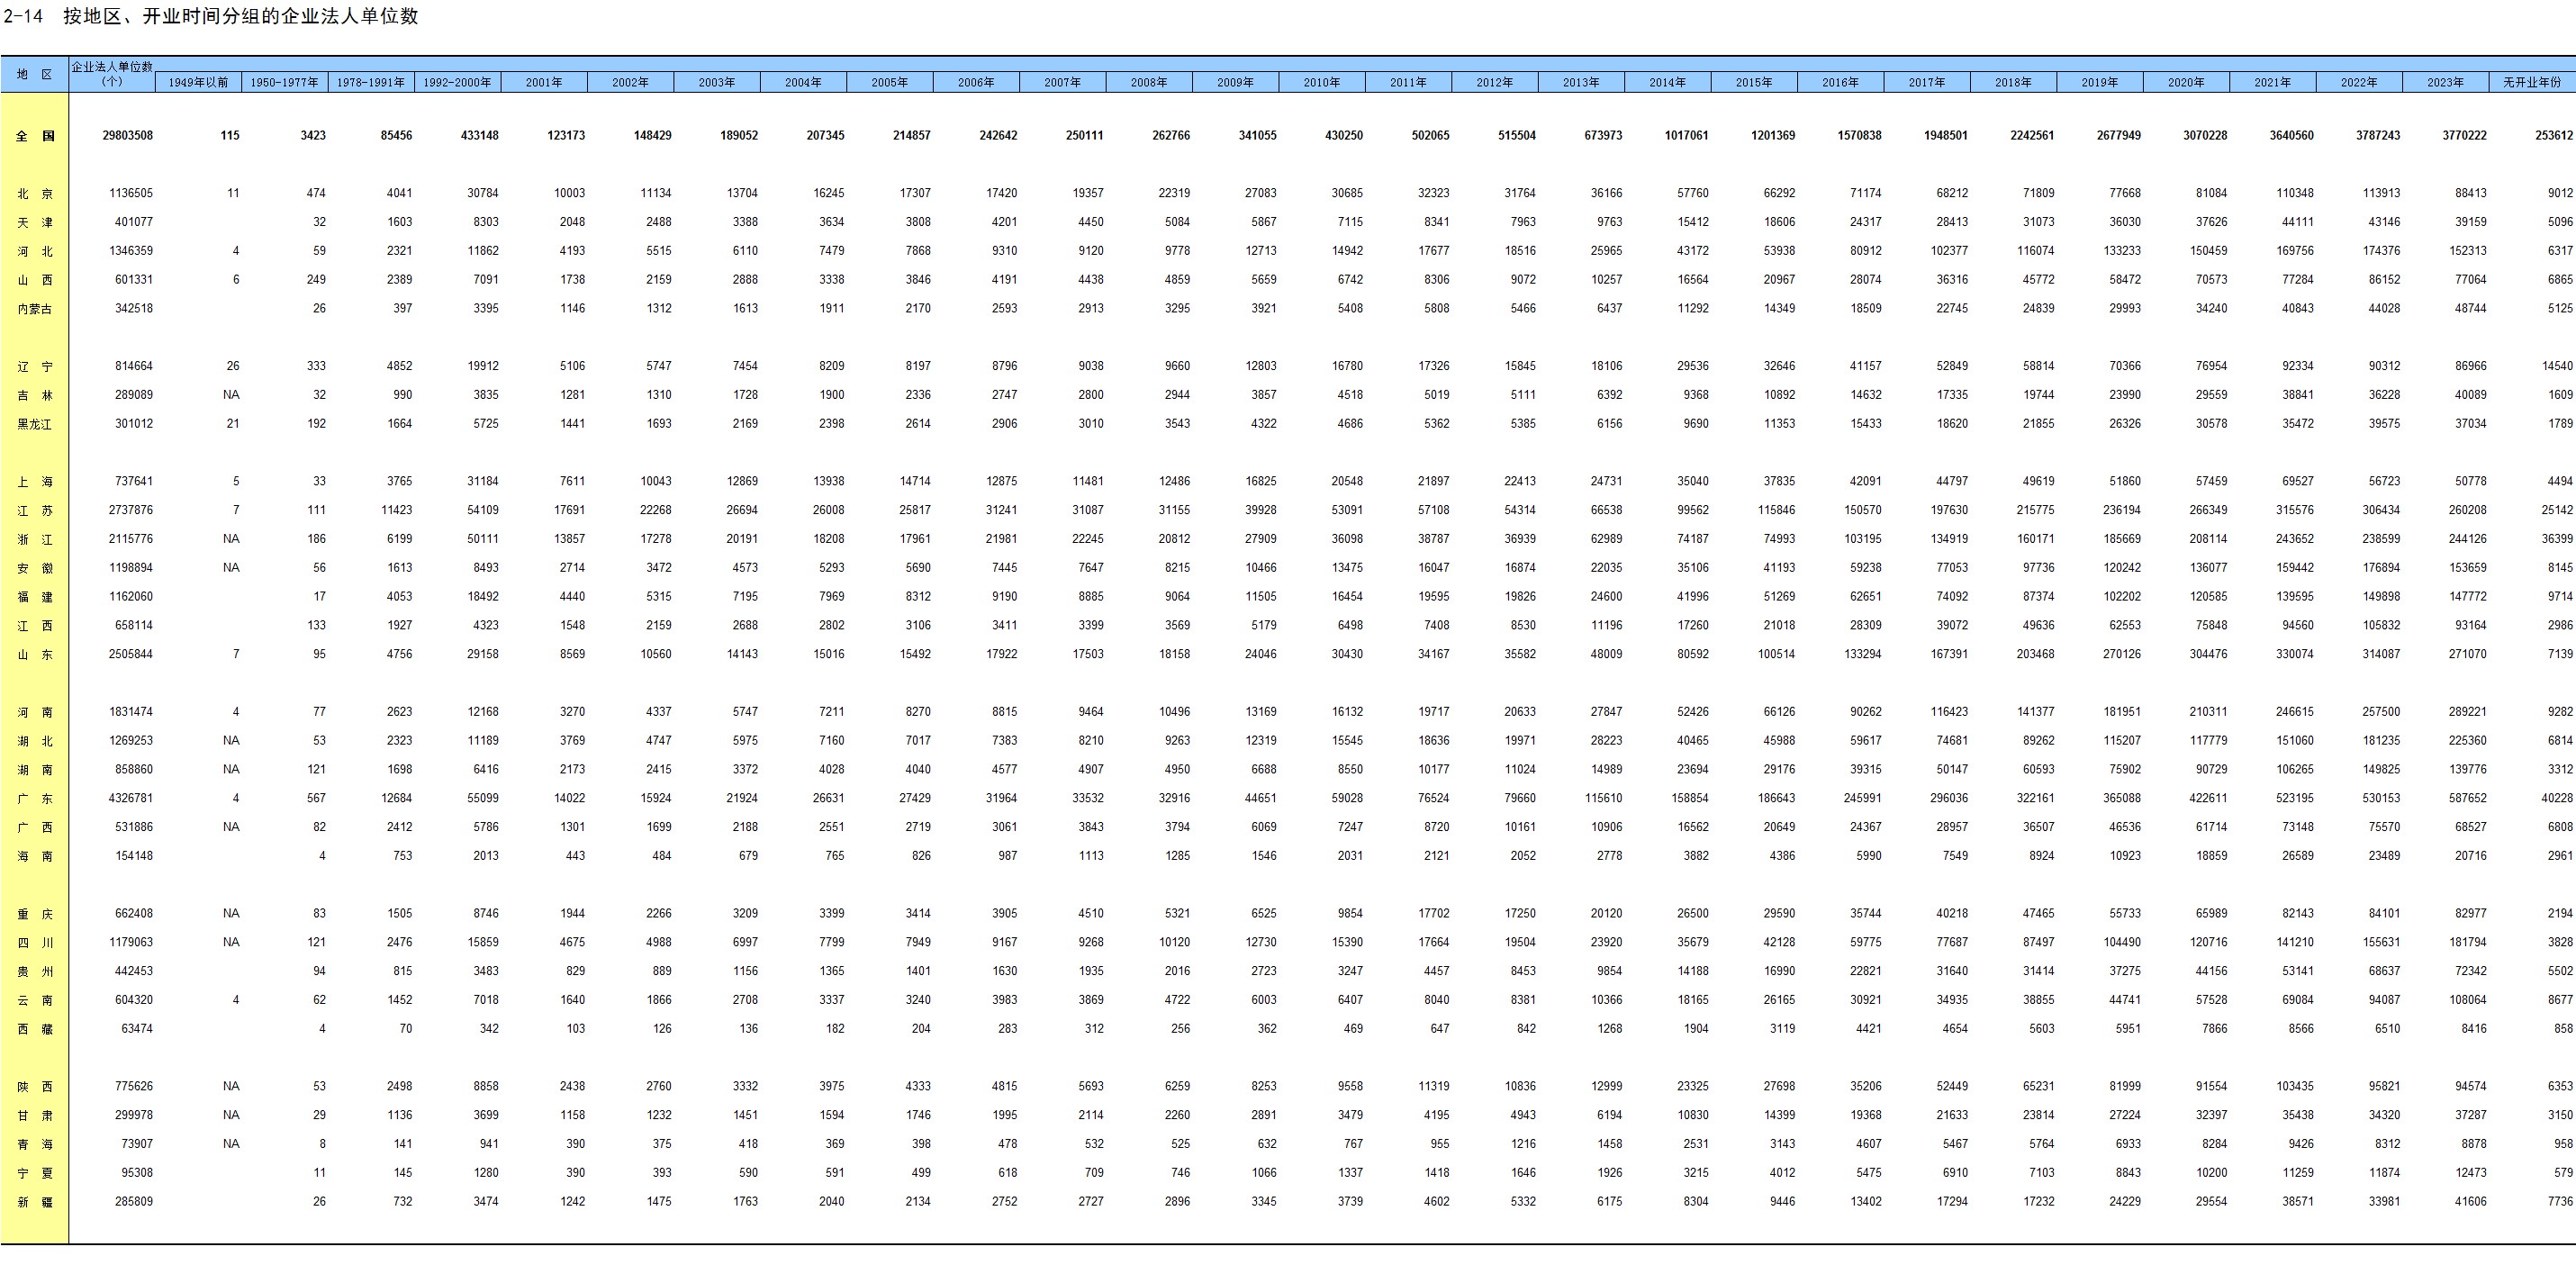
Task: Select the 企业法人单位数 header cell
Action: pos(112,73)
